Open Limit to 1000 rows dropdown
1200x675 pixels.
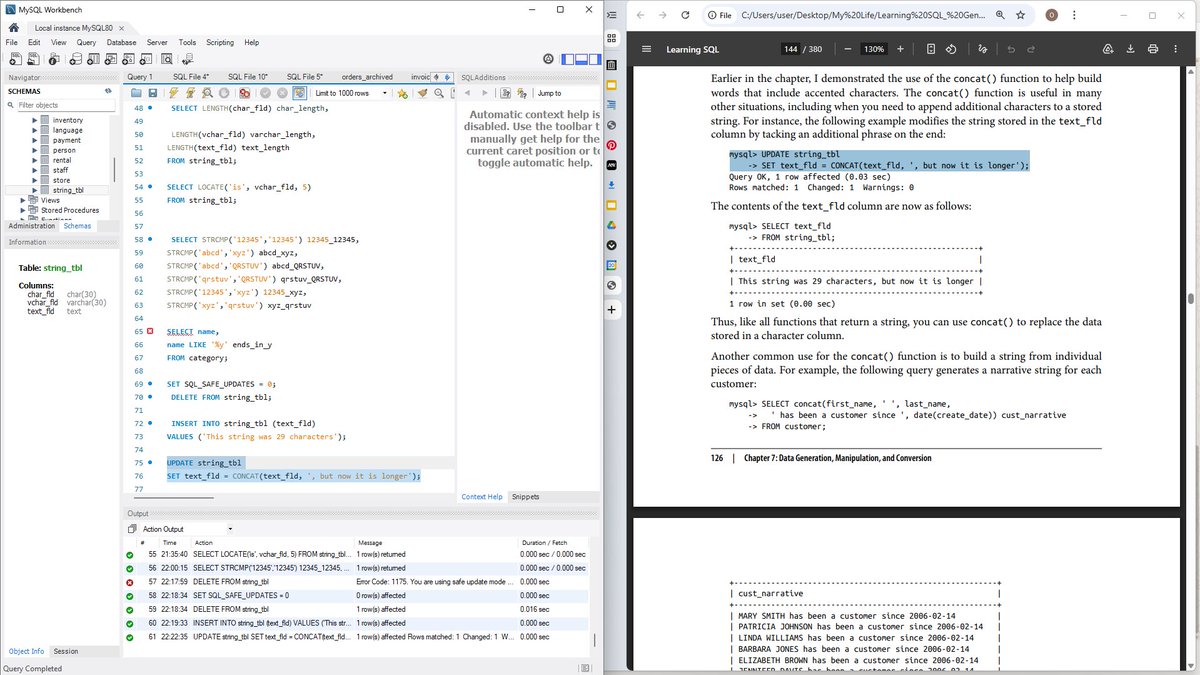[349, 93]
